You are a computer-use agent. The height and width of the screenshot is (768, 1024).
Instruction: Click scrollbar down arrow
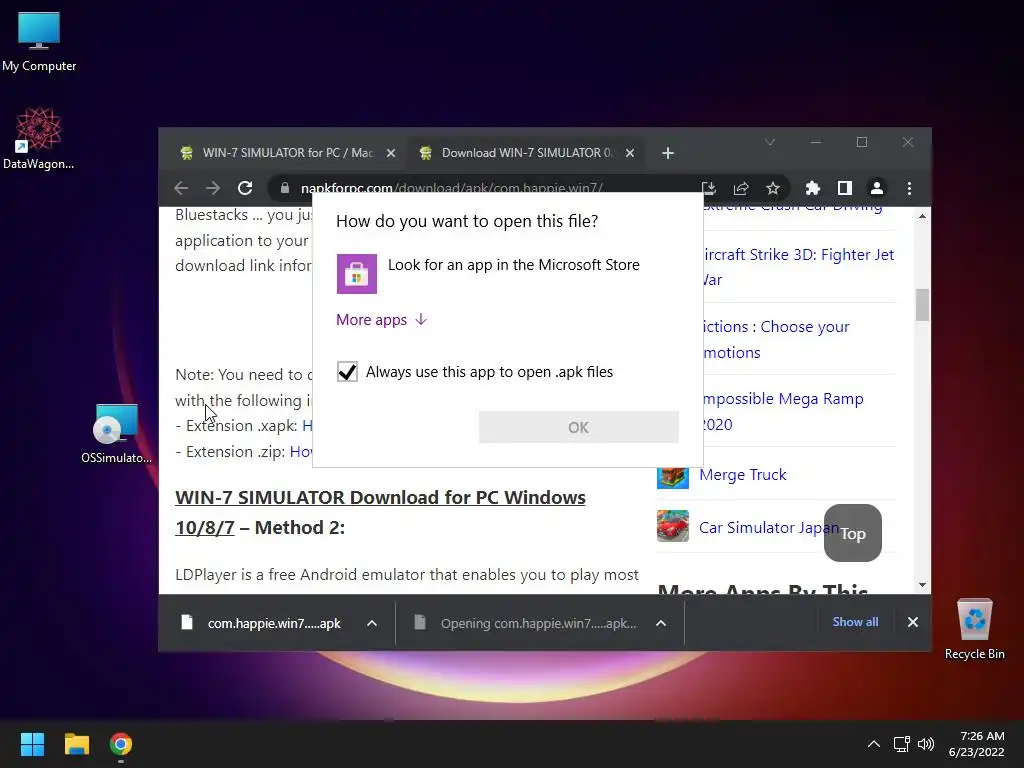922,585
